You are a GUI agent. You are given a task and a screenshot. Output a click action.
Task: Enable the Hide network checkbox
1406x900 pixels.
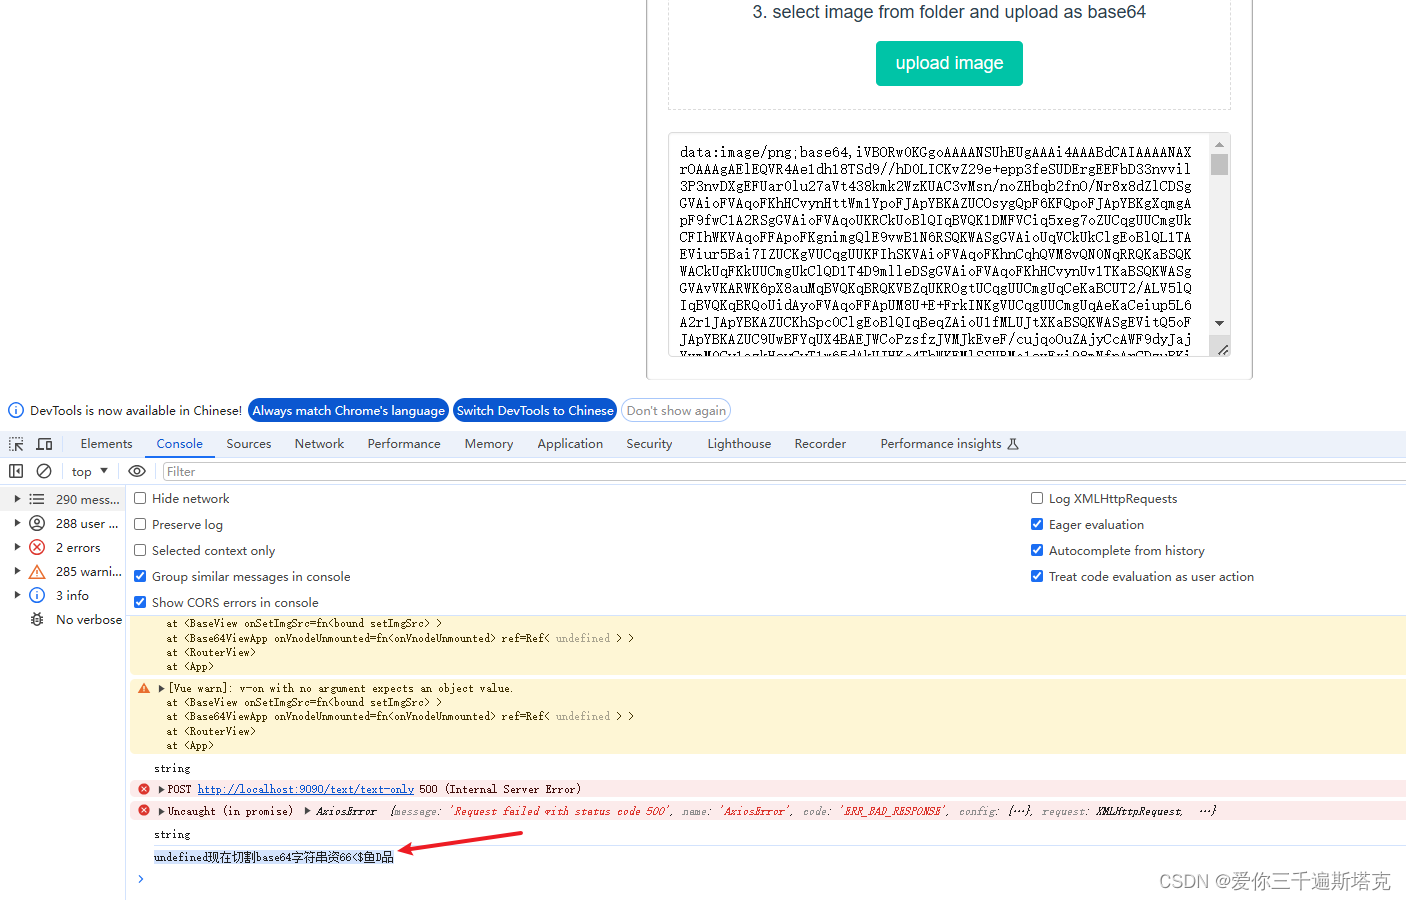point(139,498)
